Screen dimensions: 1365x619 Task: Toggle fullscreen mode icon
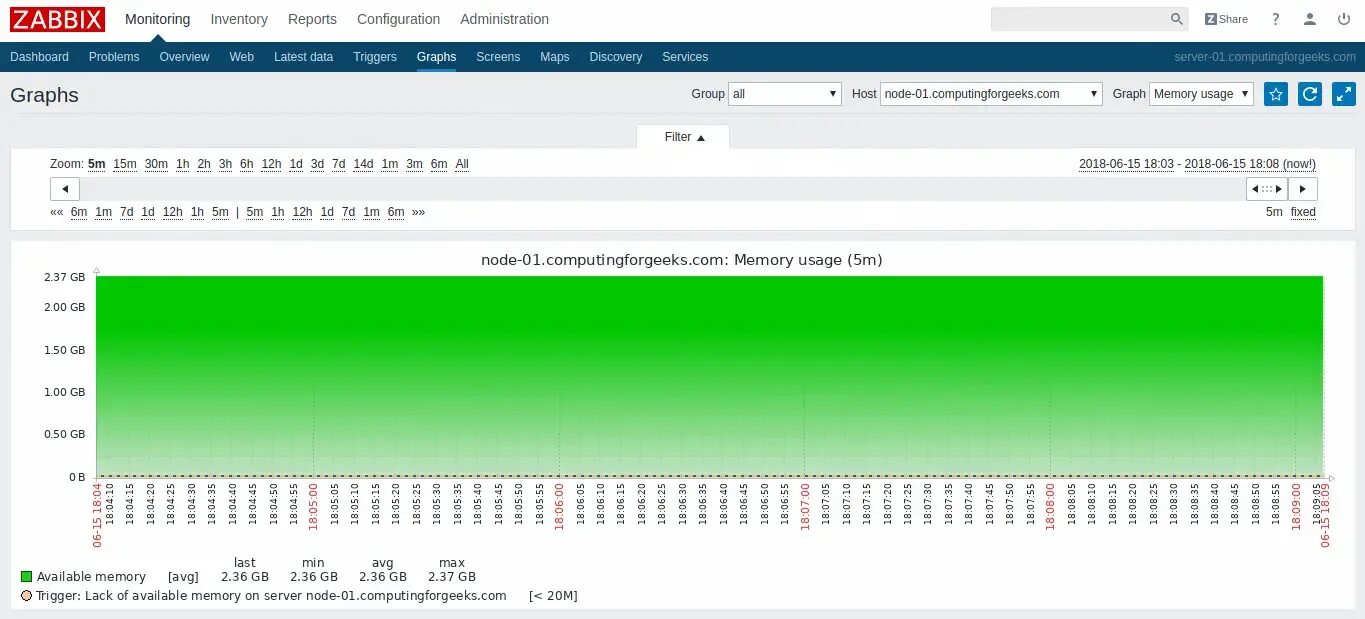1344,94
